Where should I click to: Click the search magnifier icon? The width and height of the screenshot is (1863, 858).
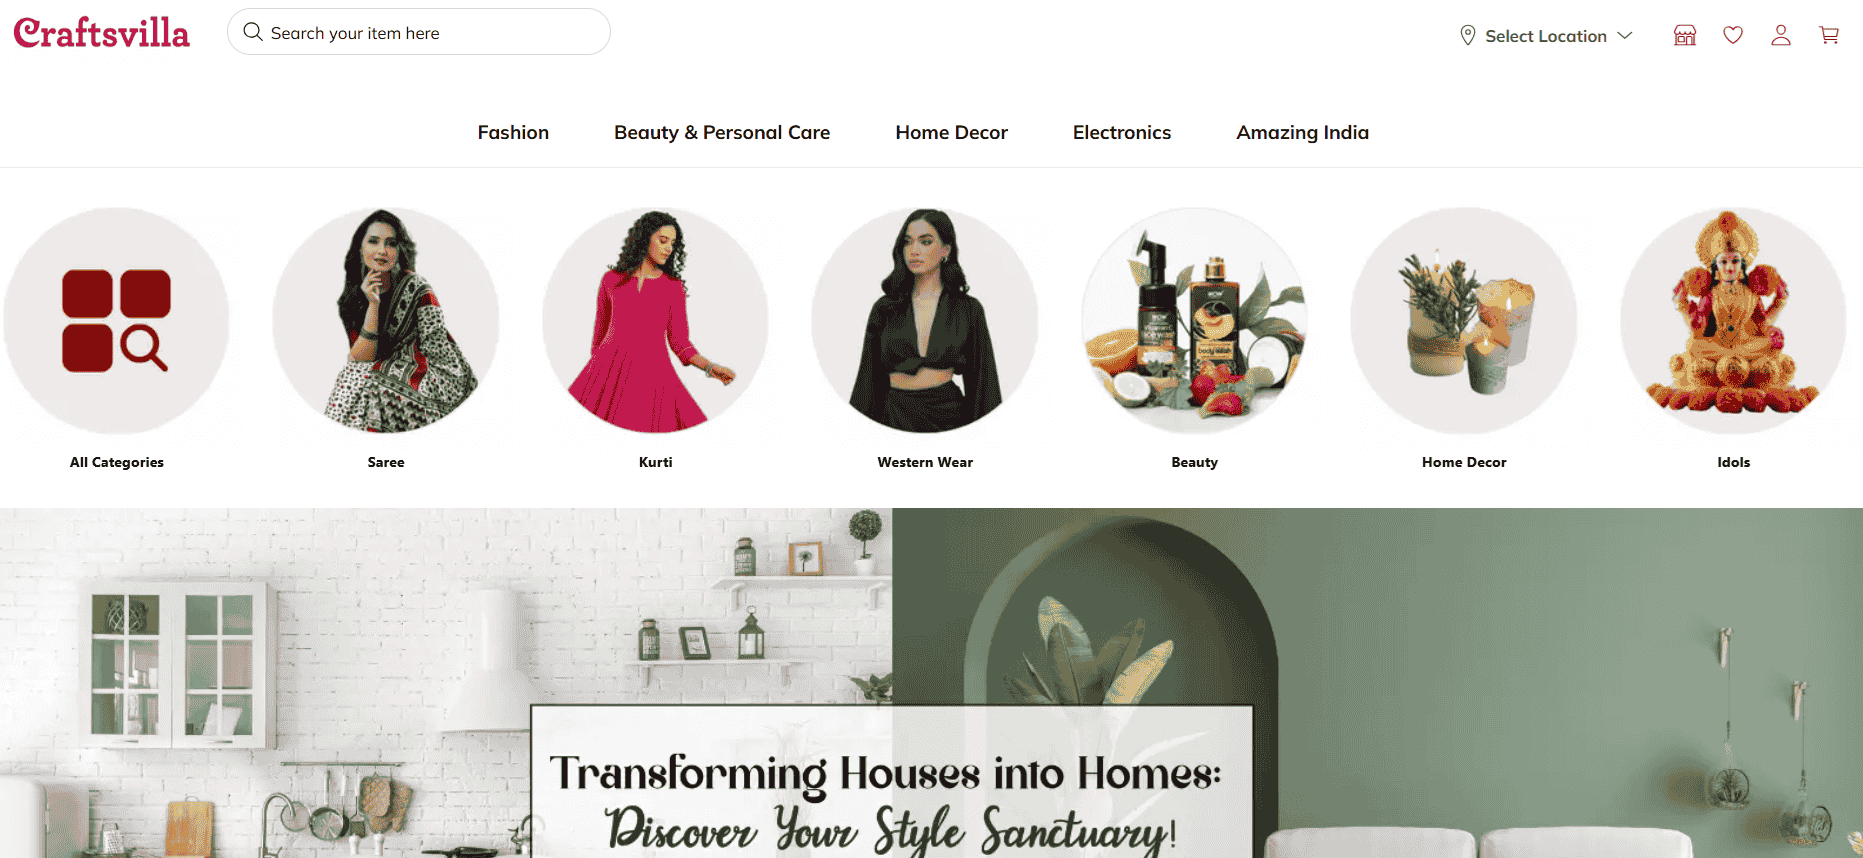253,32
